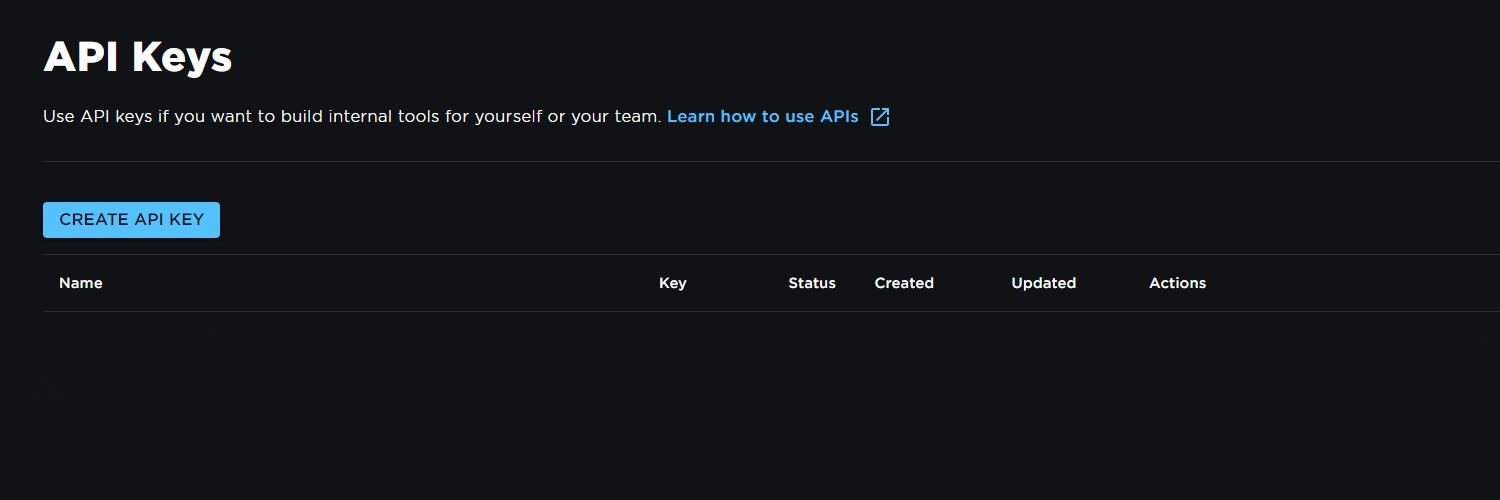Click the 'Use API keys if you want' description text
Viewport: 1500px width, 500px height.
click(352, 117)
